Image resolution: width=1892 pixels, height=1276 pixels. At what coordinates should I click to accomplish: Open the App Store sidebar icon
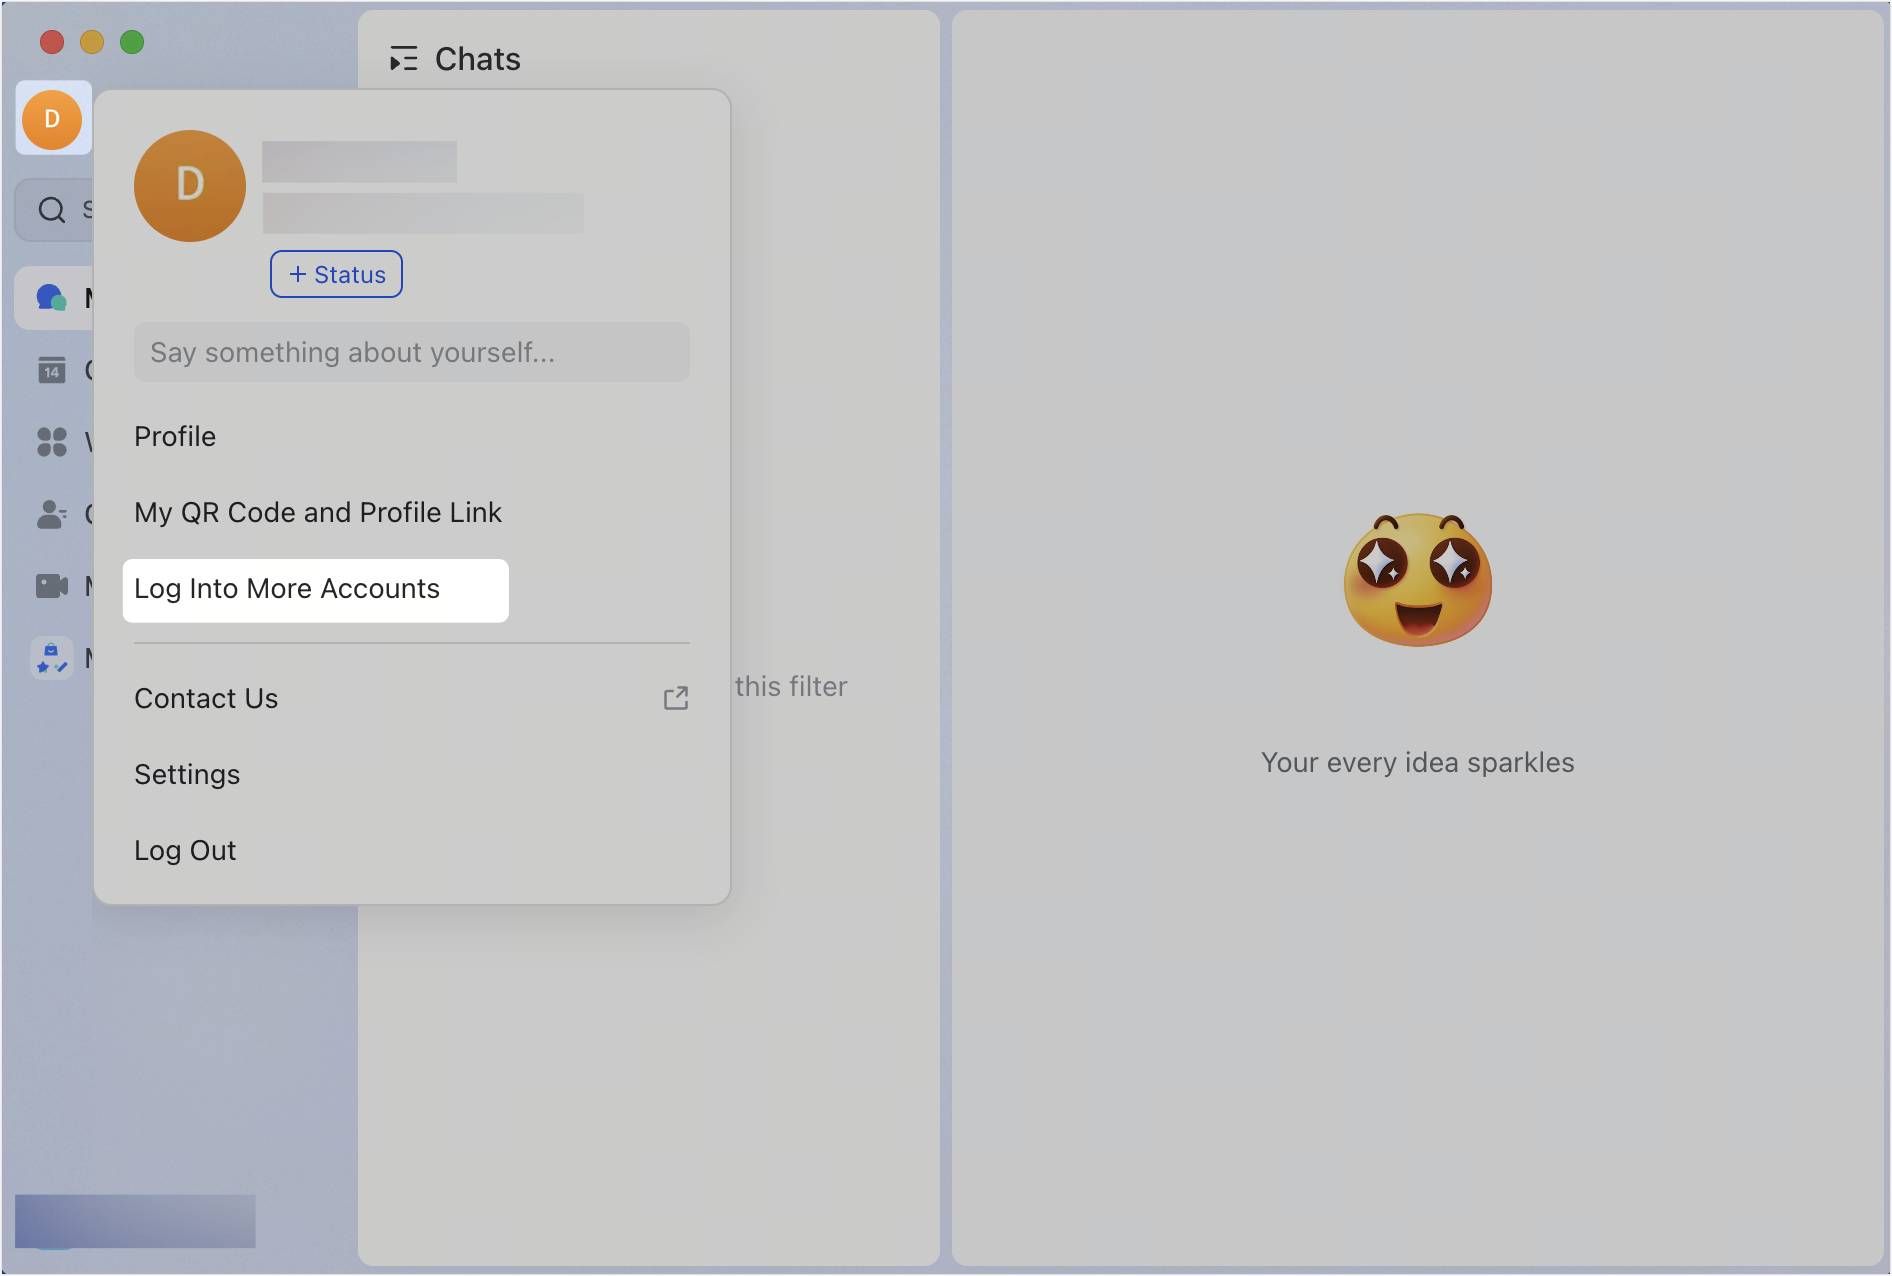[x=51, y=658]
